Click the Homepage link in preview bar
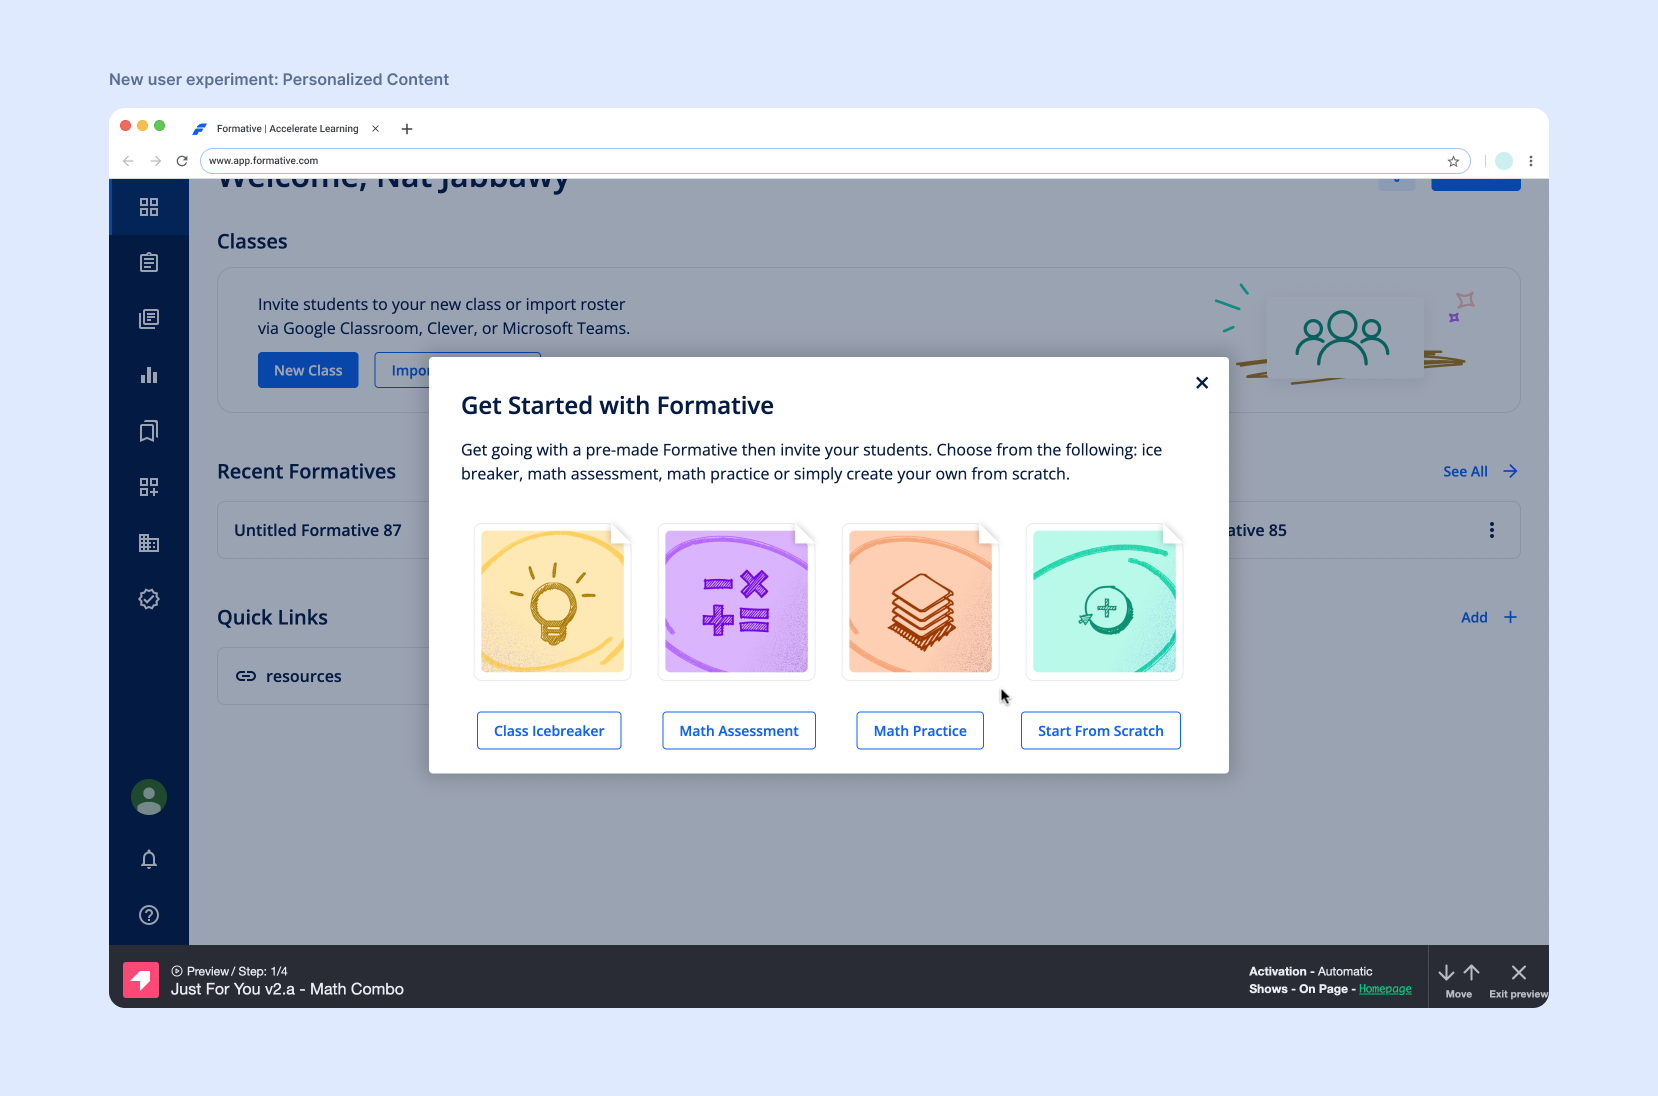 click(x=1385, y=989)
